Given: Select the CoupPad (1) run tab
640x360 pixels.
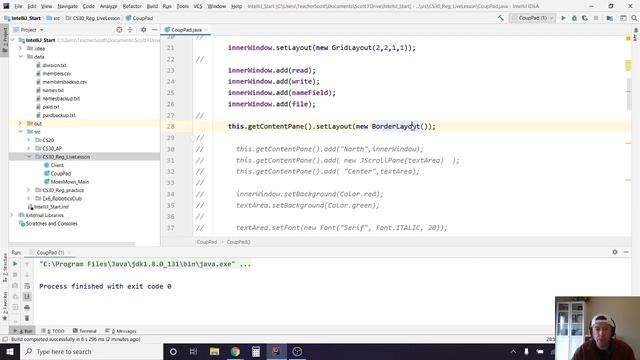Looking at the screenshot, I should pos(50,253).
